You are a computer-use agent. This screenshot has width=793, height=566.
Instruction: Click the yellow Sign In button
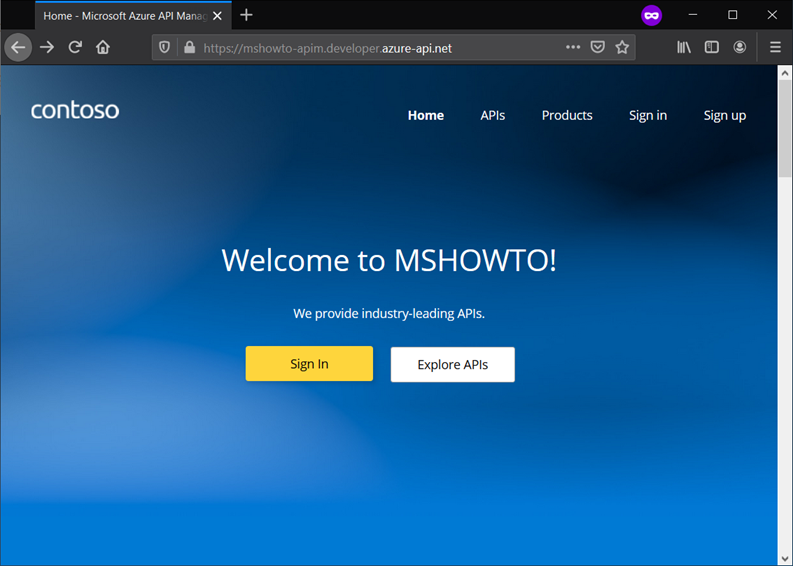(310, 364)
